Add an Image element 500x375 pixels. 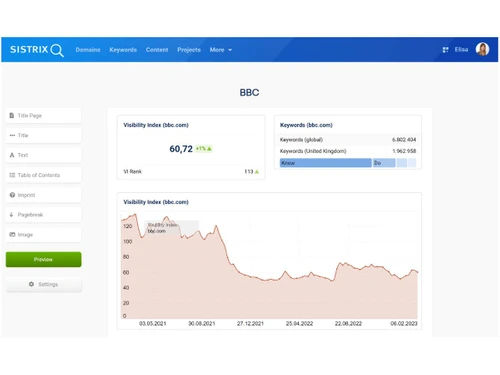pos(43,235)
